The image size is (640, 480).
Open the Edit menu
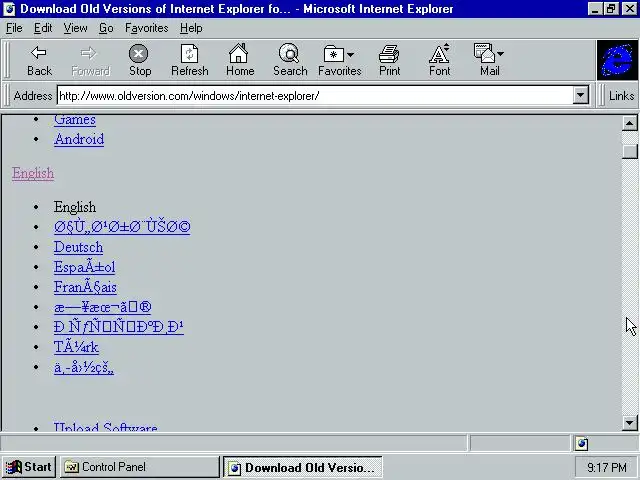[43, 28]
